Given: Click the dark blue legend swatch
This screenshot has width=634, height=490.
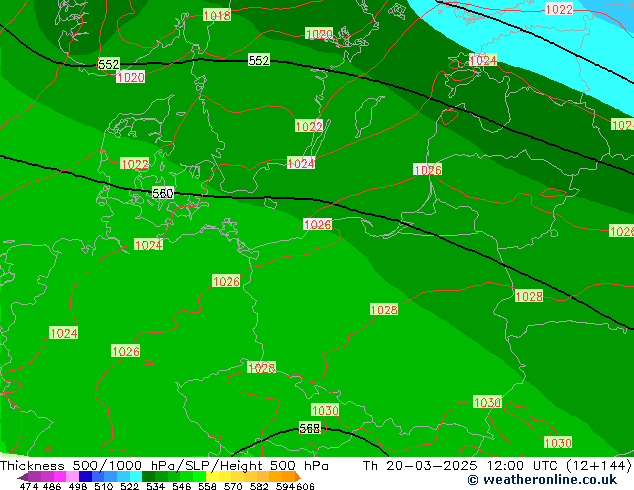Looking at the screenshot, I should point(85,477).
